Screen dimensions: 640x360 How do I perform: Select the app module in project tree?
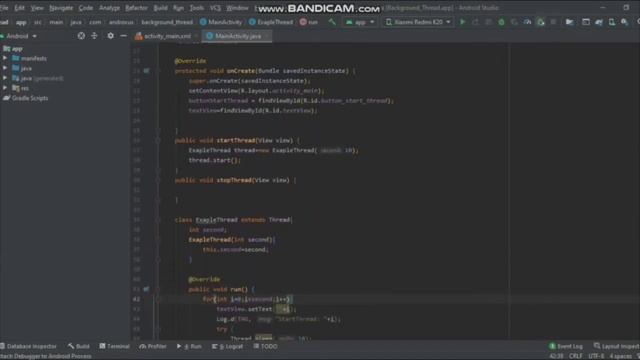[x=13, y=49]
